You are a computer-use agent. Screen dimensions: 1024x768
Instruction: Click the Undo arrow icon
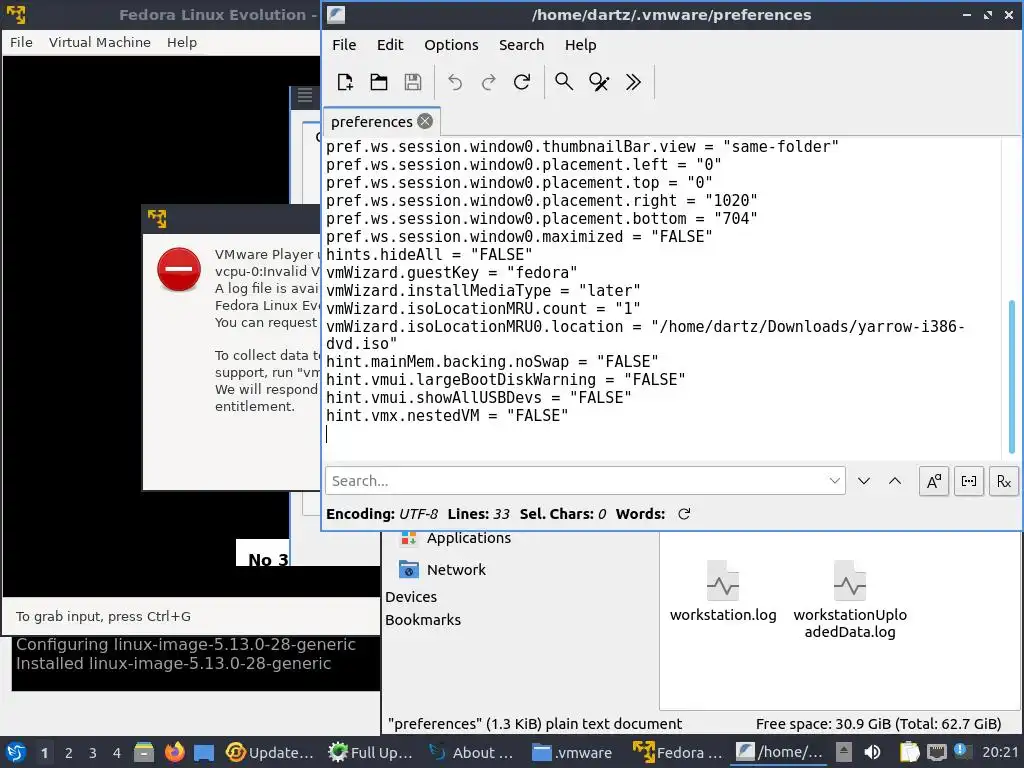tap(455, 82)
